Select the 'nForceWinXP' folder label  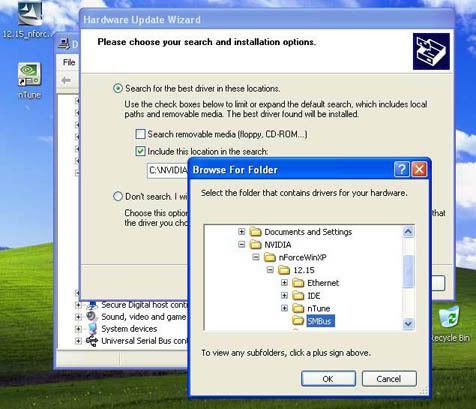point(302,257)
